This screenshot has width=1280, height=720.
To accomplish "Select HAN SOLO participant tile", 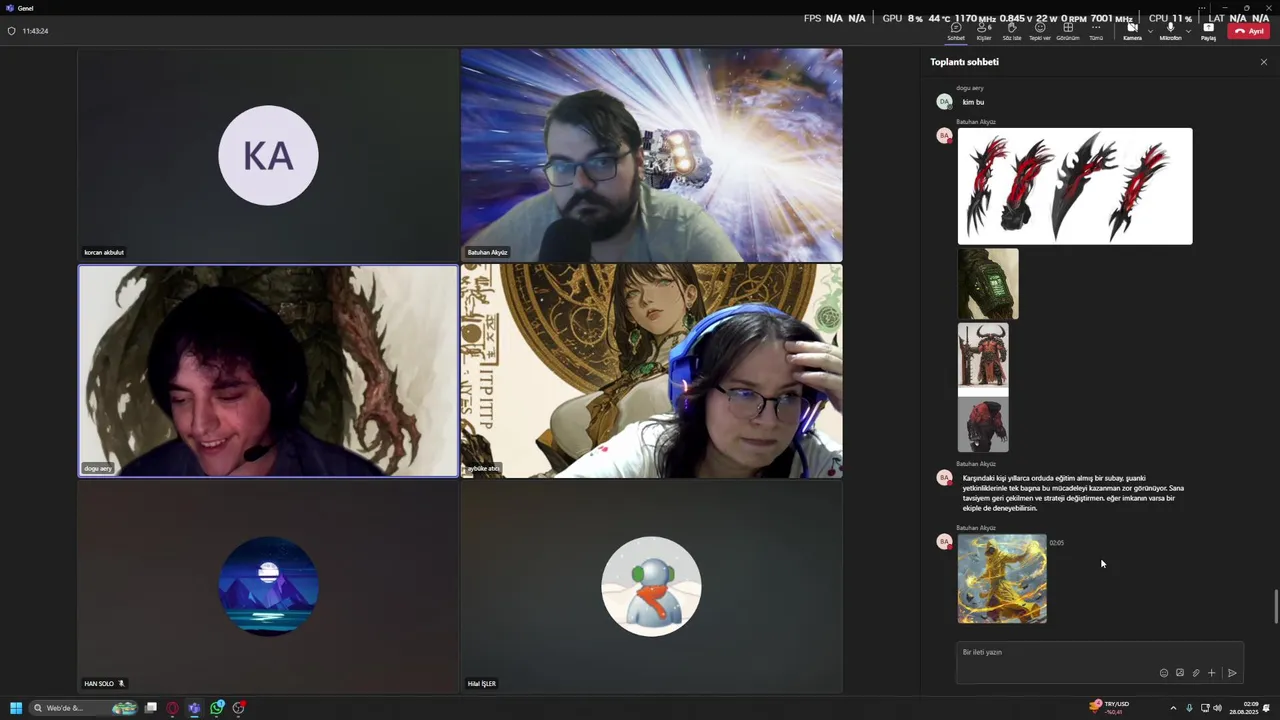I will 268,586.
